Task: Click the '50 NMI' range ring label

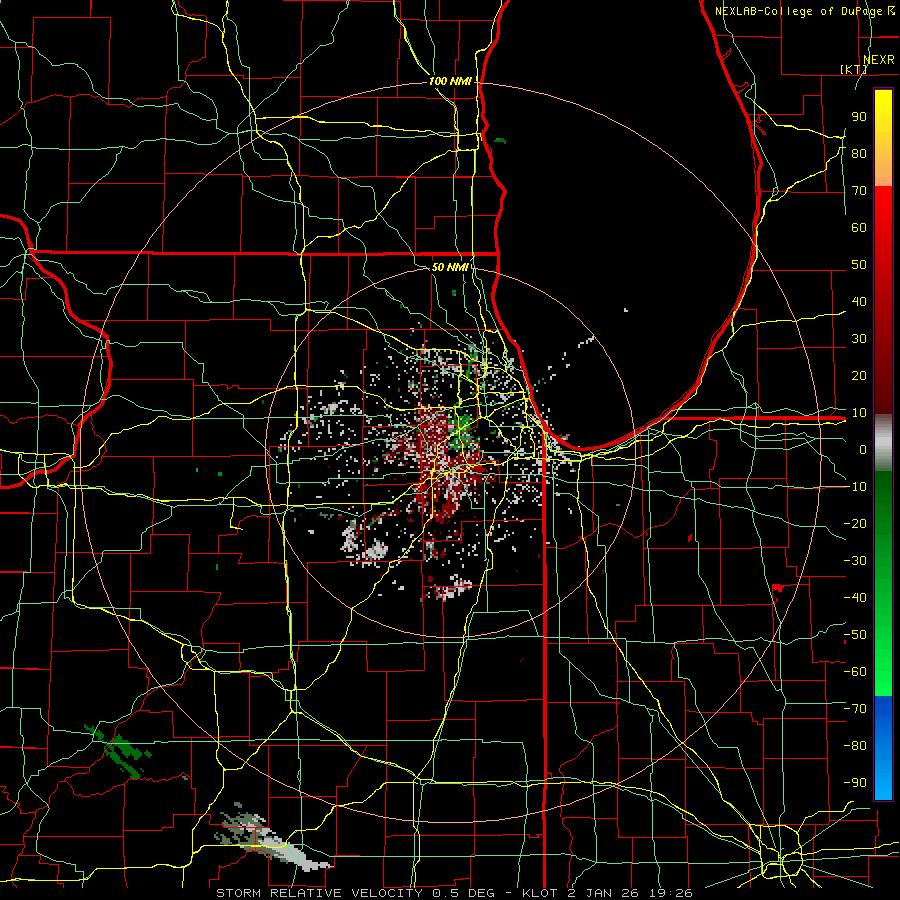Action: tap(450, 267)
